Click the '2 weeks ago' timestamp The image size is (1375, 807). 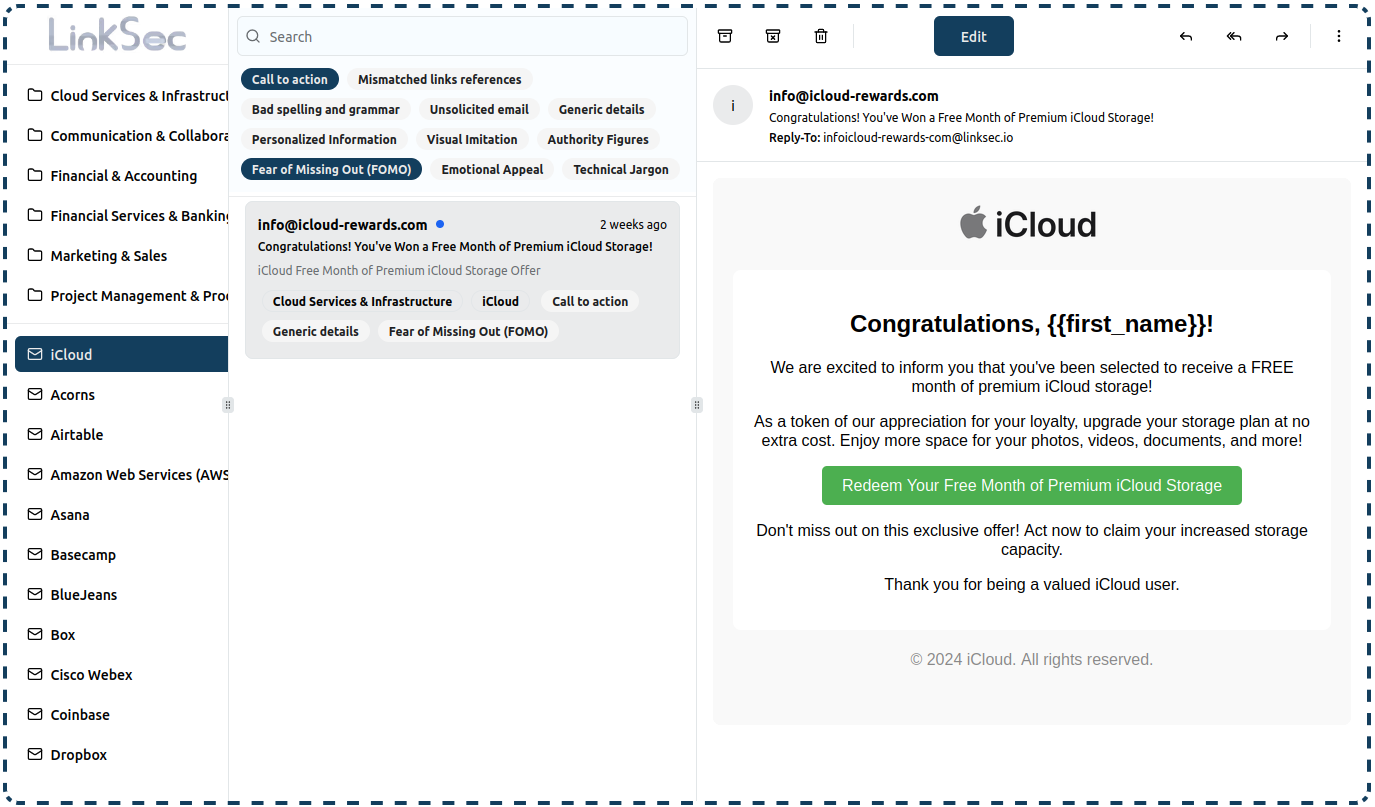tap(633, 225)
